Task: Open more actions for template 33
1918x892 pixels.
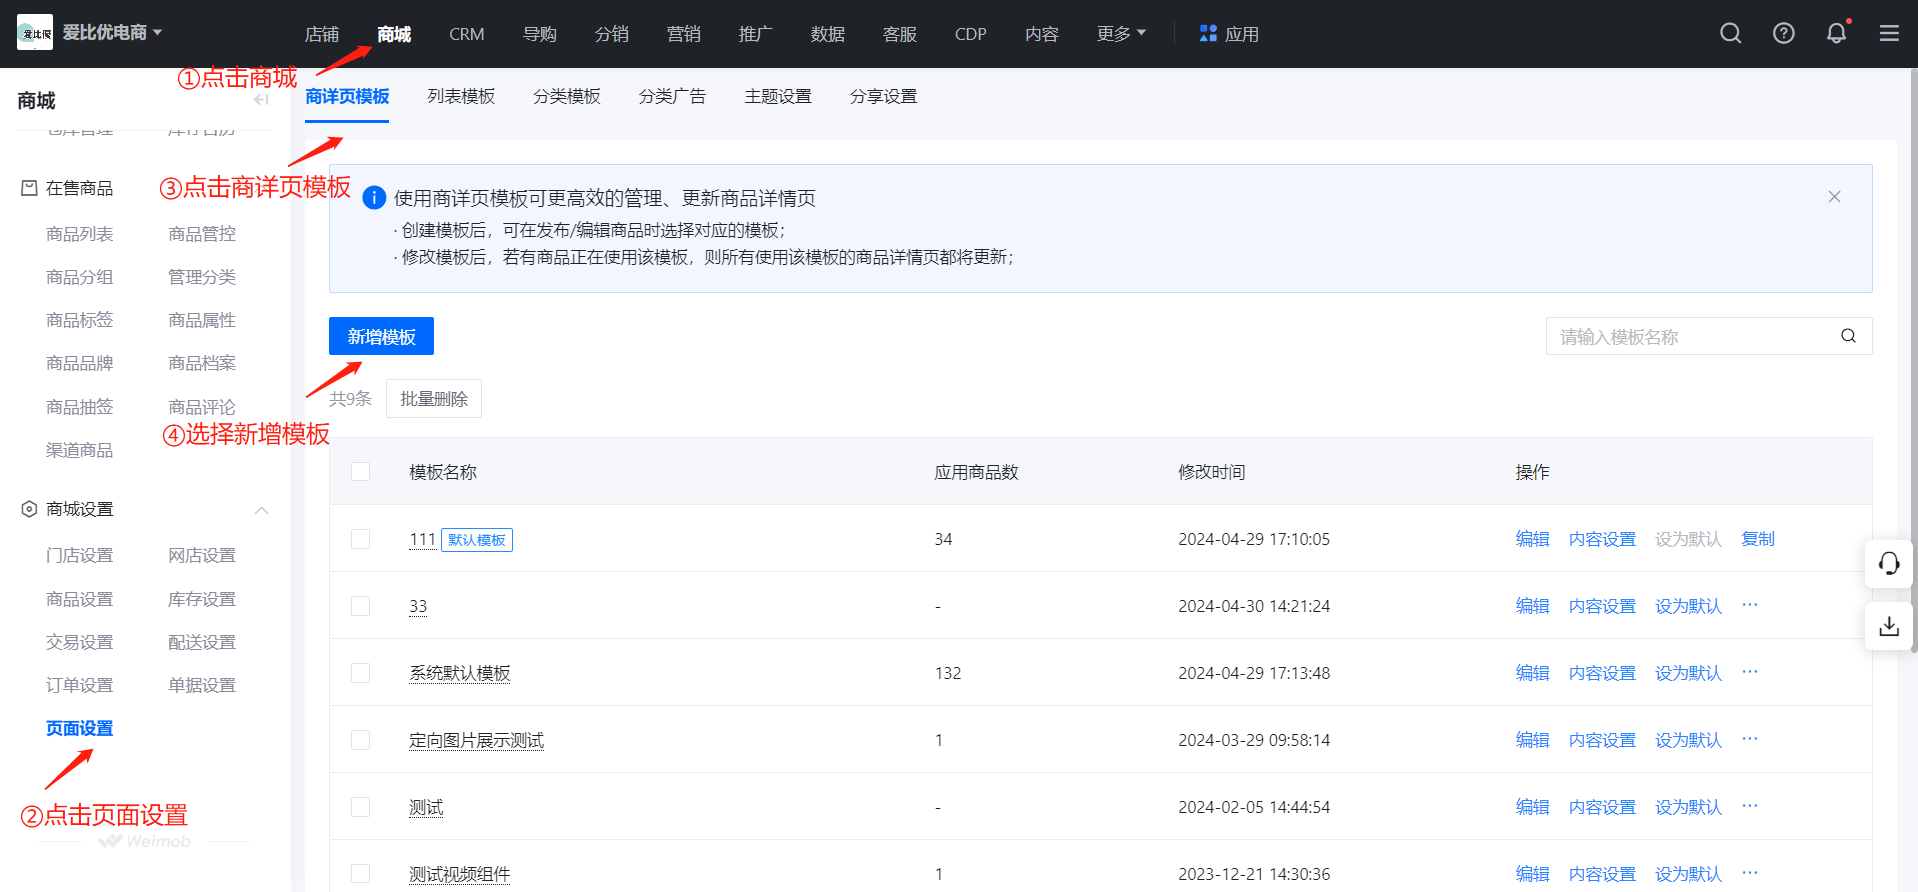Action: (1750, 605)
